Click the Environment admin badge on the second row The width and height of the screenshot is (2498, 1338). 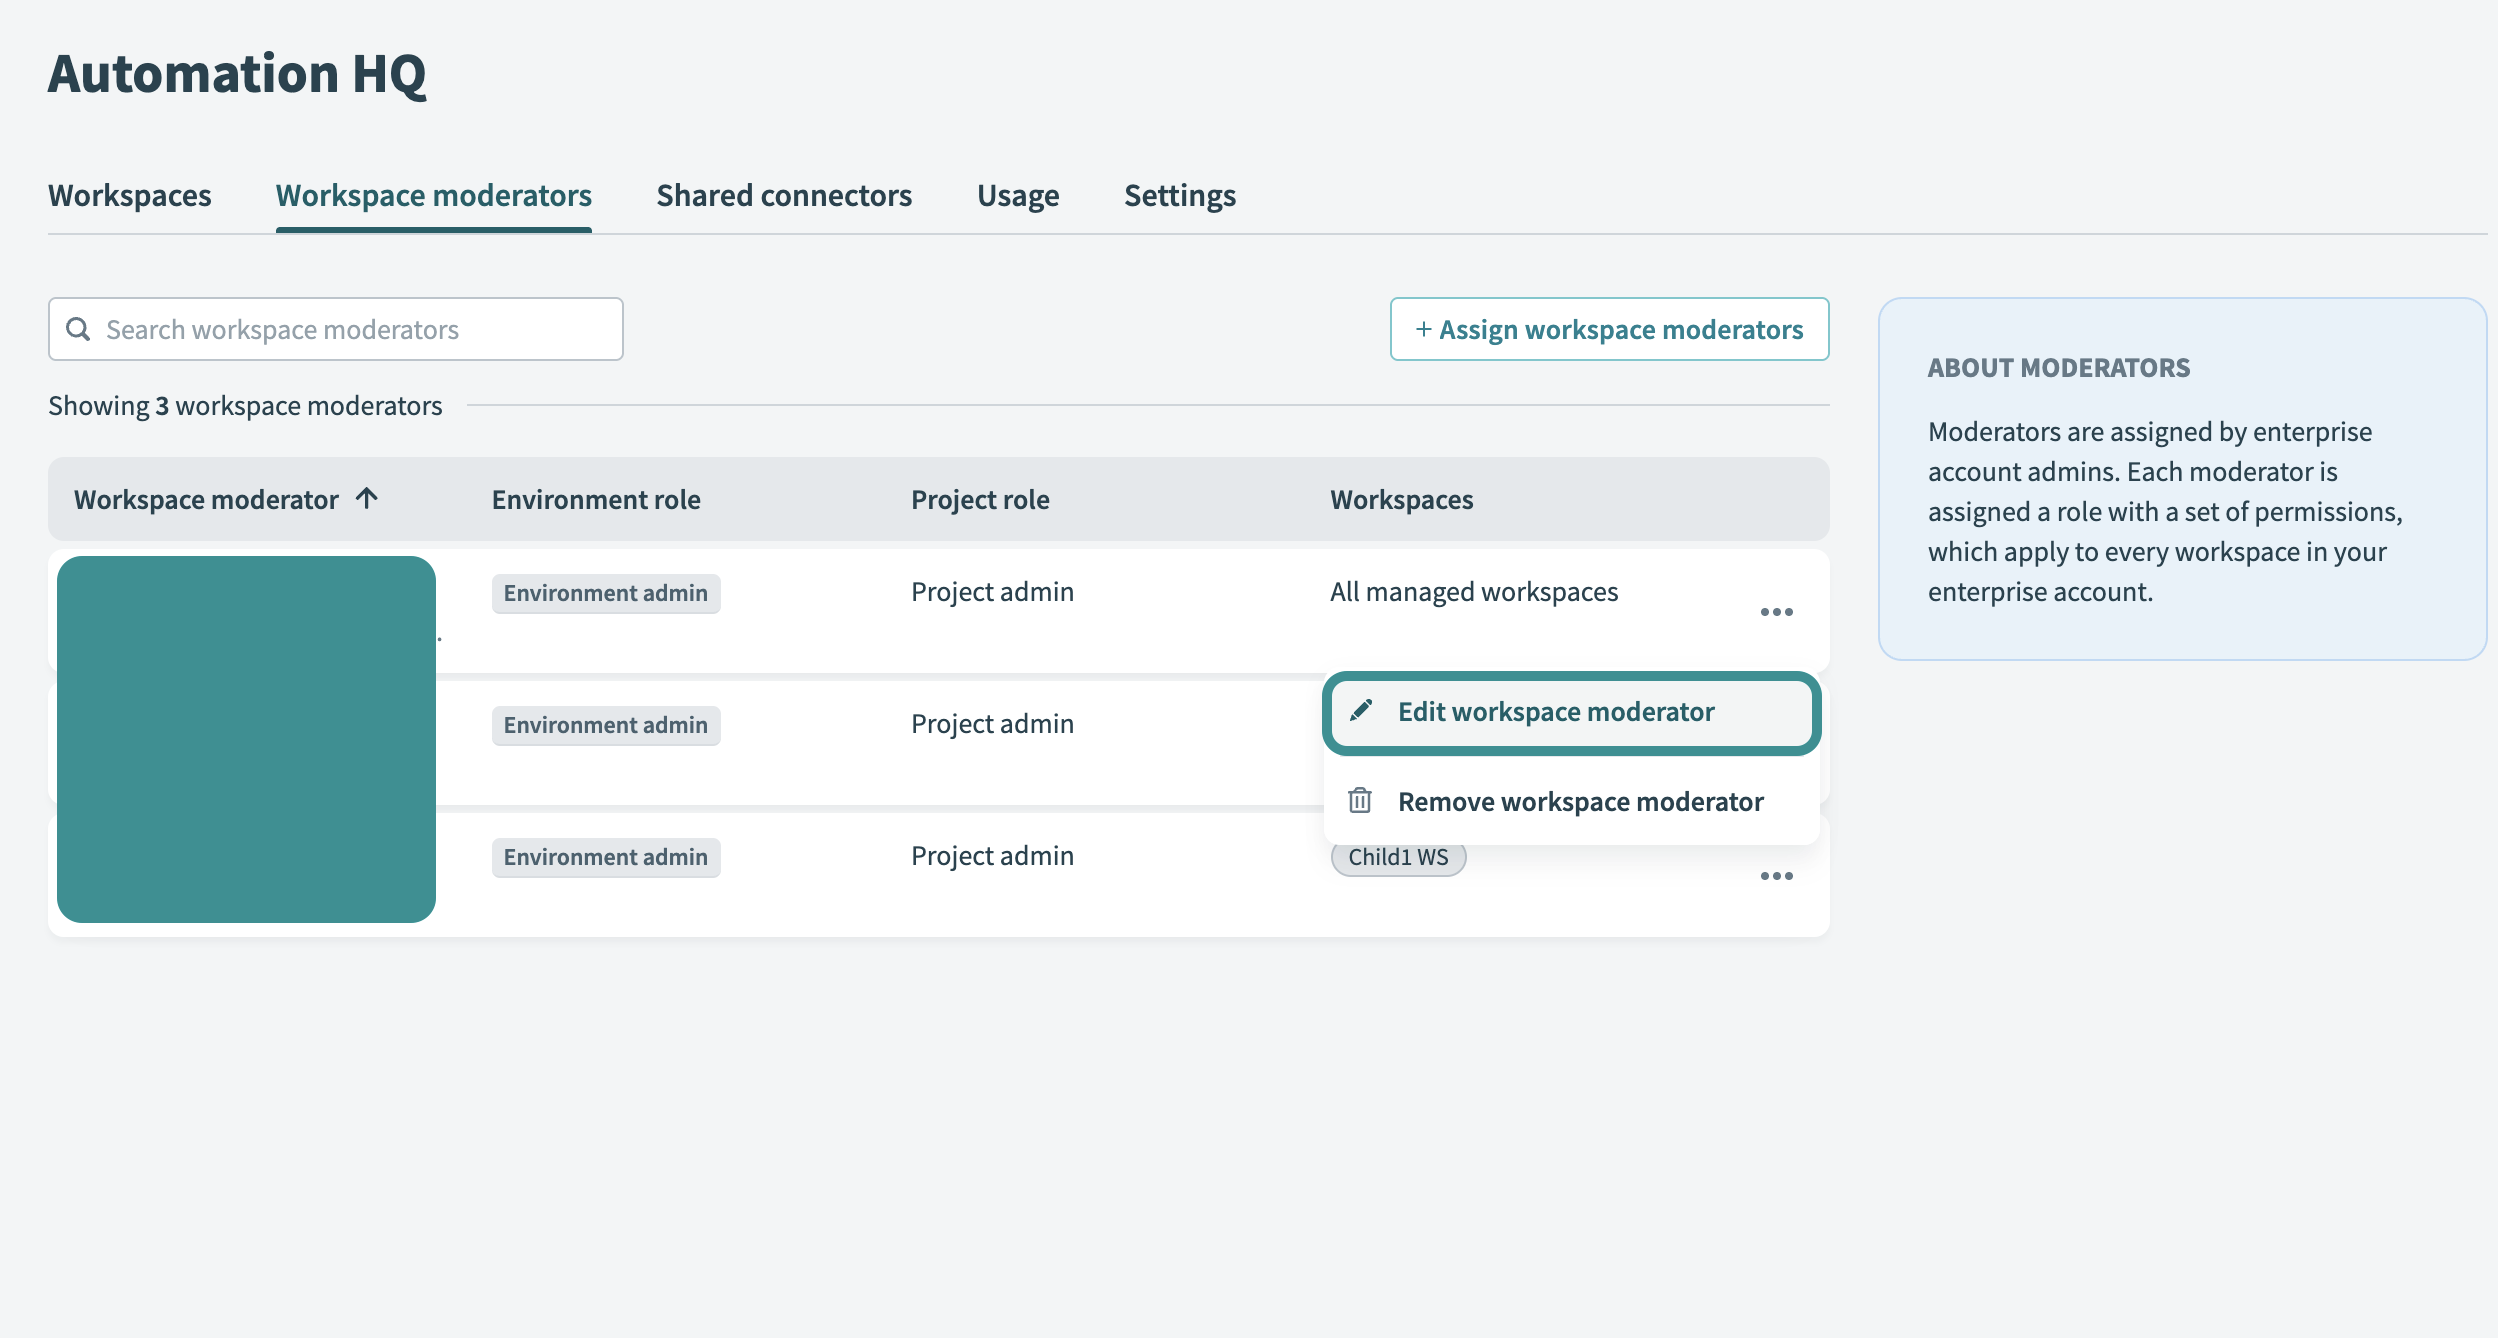(605, 724)
